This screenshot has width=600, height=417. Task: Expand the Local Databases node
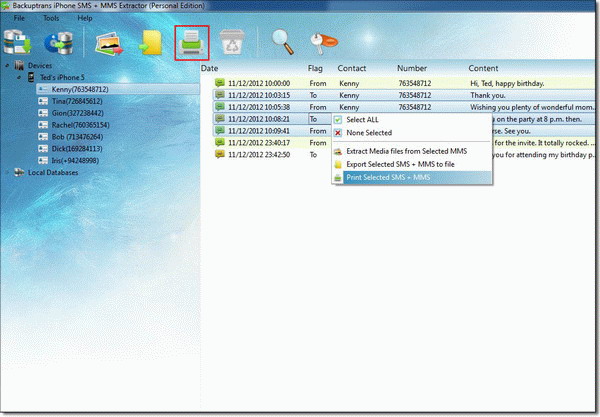[7, 173]
